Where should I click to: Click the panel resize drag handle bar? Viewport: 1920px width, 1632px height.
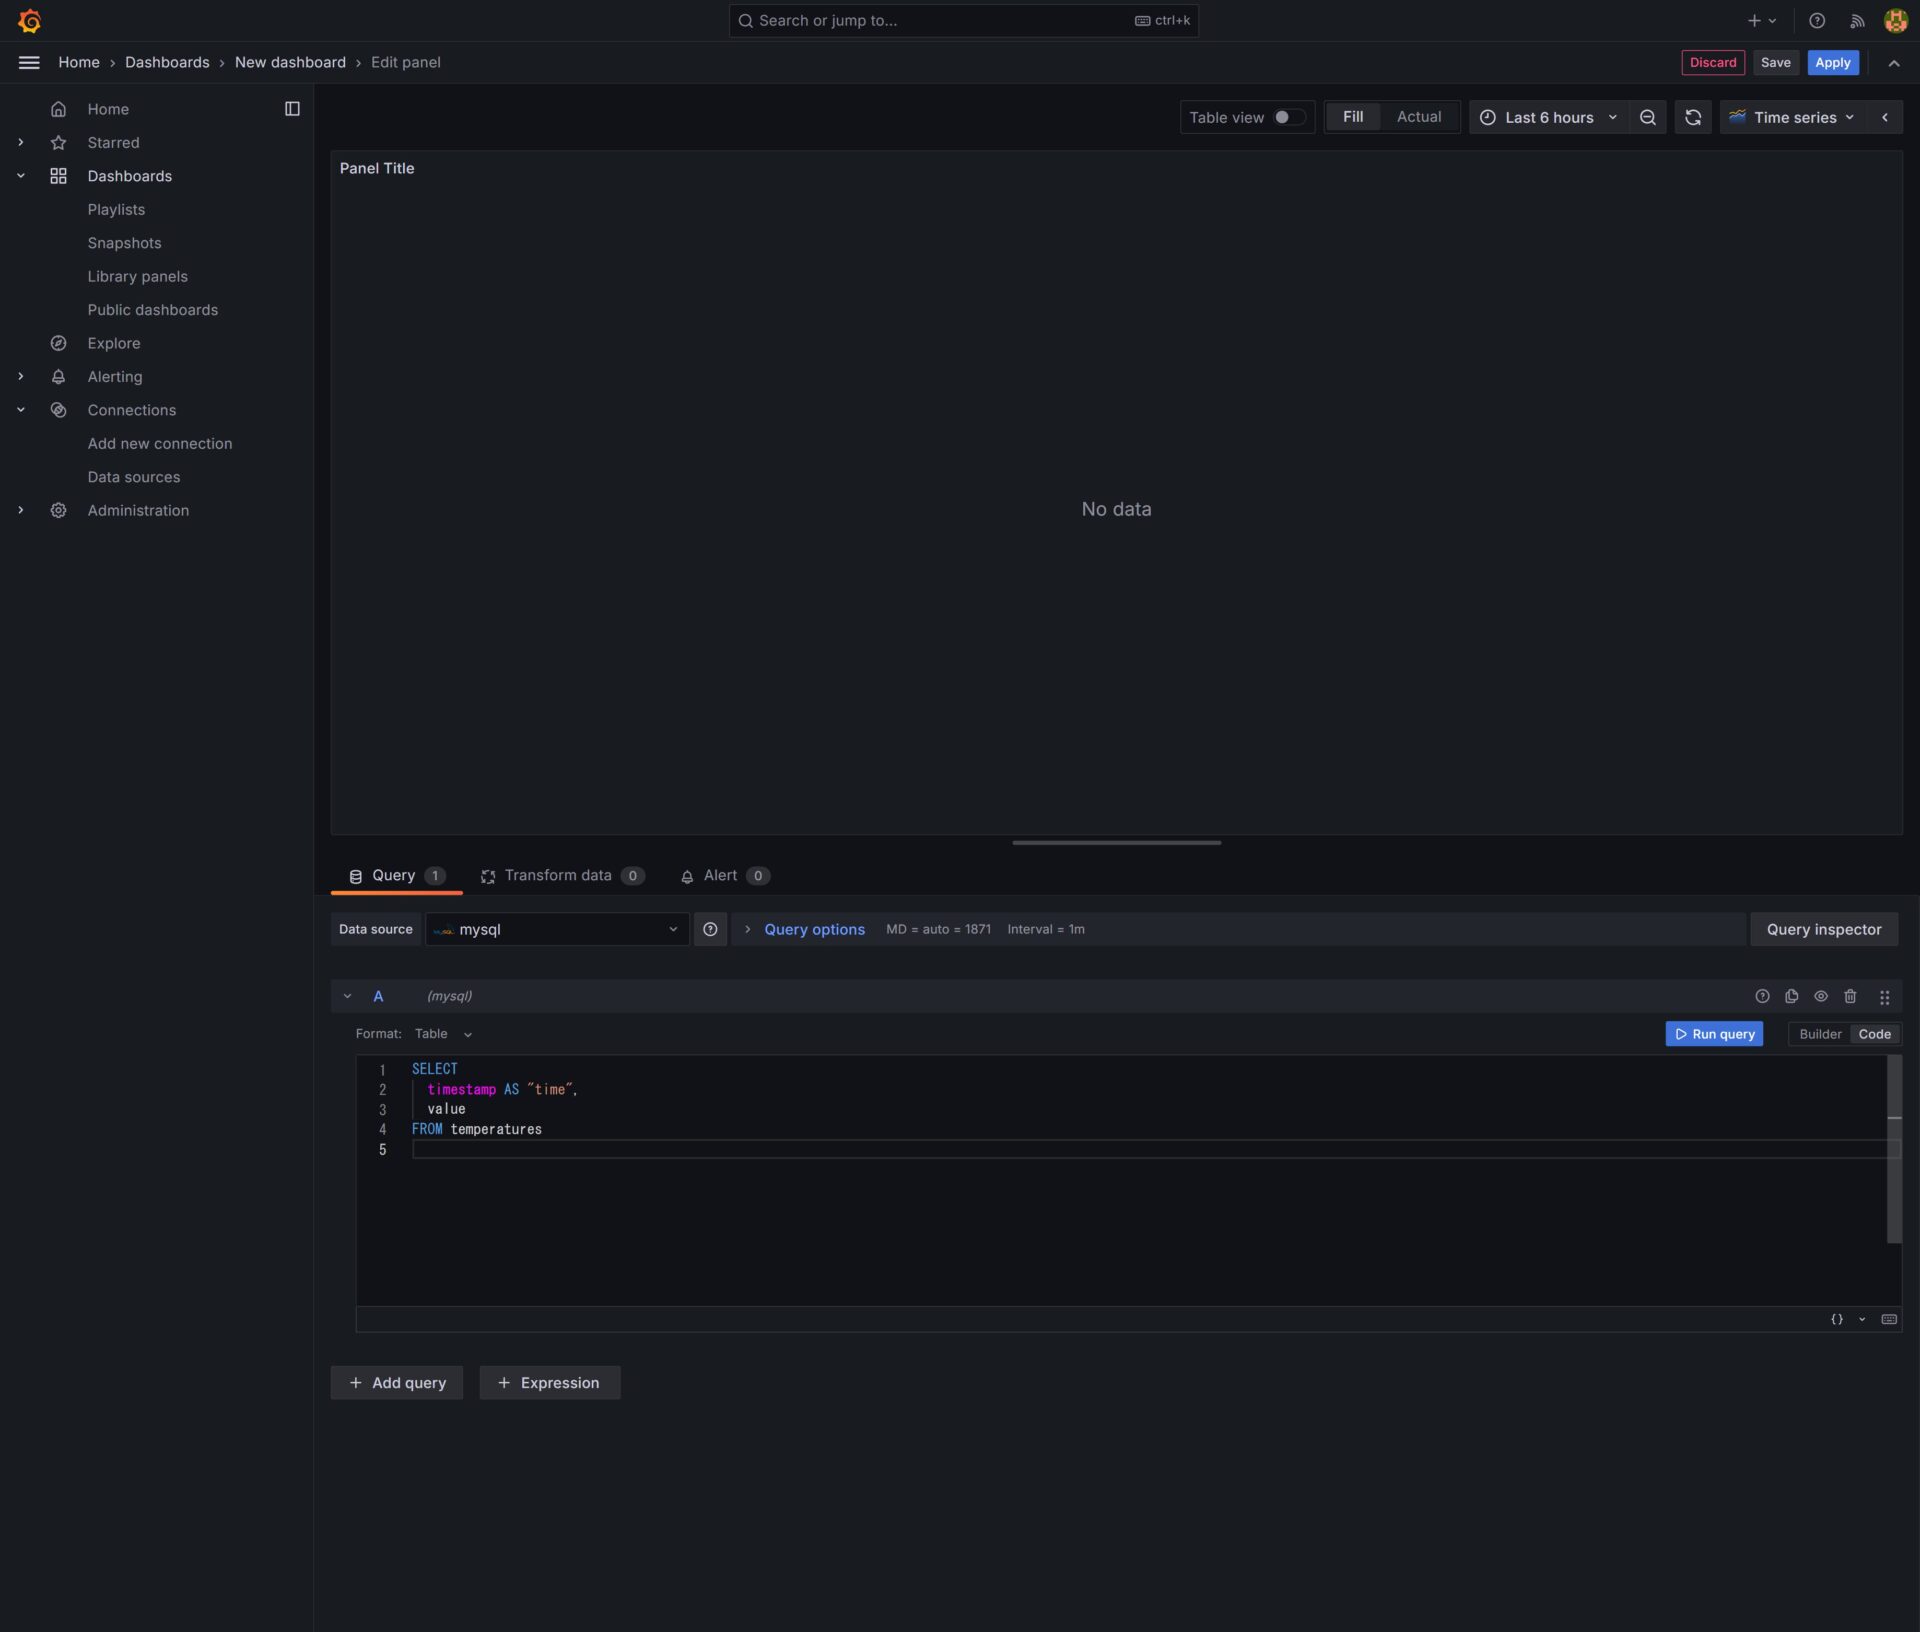coord(1116,842)
